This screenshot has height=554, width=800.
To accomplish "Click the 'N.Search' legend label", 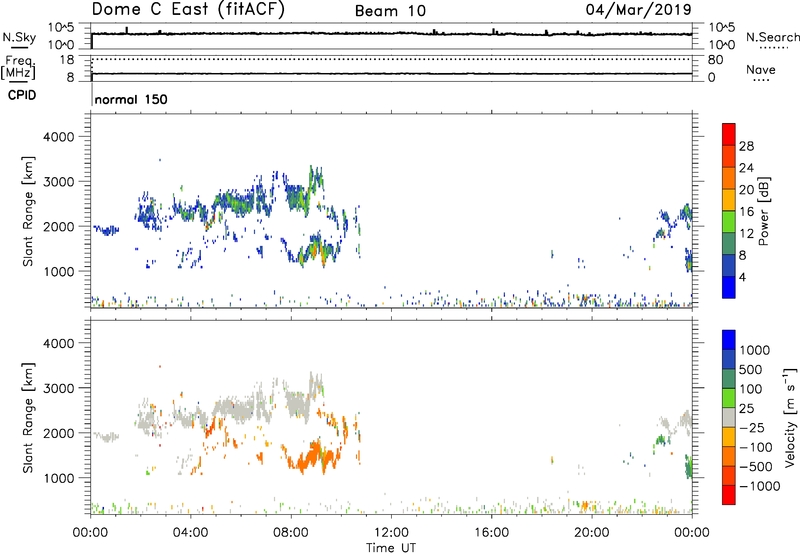I will point(773,37).
